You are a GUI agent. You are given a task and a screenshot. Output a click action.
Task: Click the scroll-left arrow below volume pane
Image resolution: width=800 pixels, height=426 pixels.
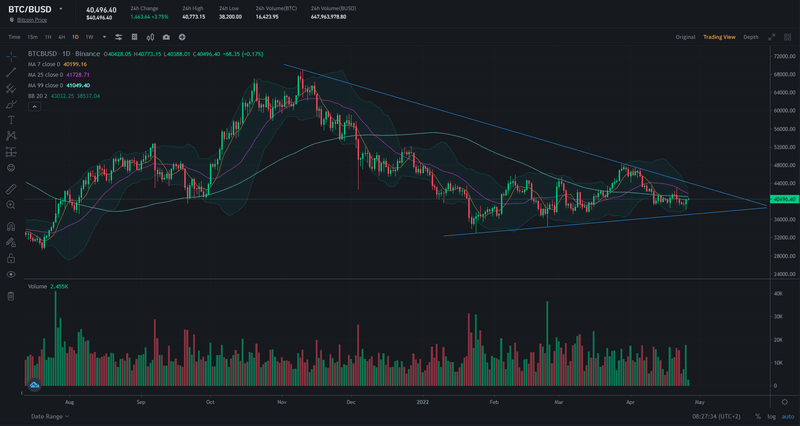[x=21, y=393]
